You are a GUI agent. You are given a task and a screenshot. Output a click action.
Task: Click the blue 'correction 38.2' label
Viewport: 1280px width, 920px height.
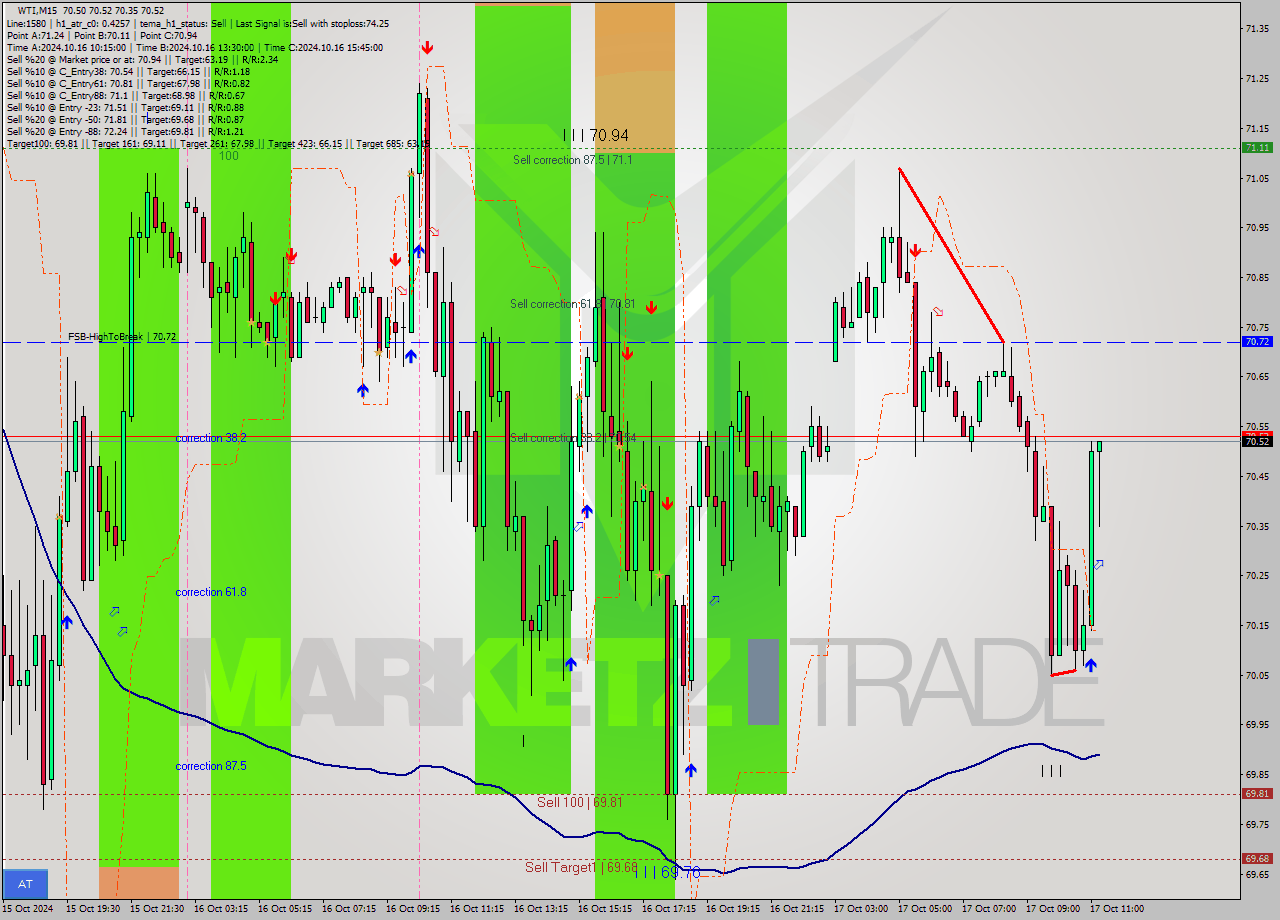[211, 438]
